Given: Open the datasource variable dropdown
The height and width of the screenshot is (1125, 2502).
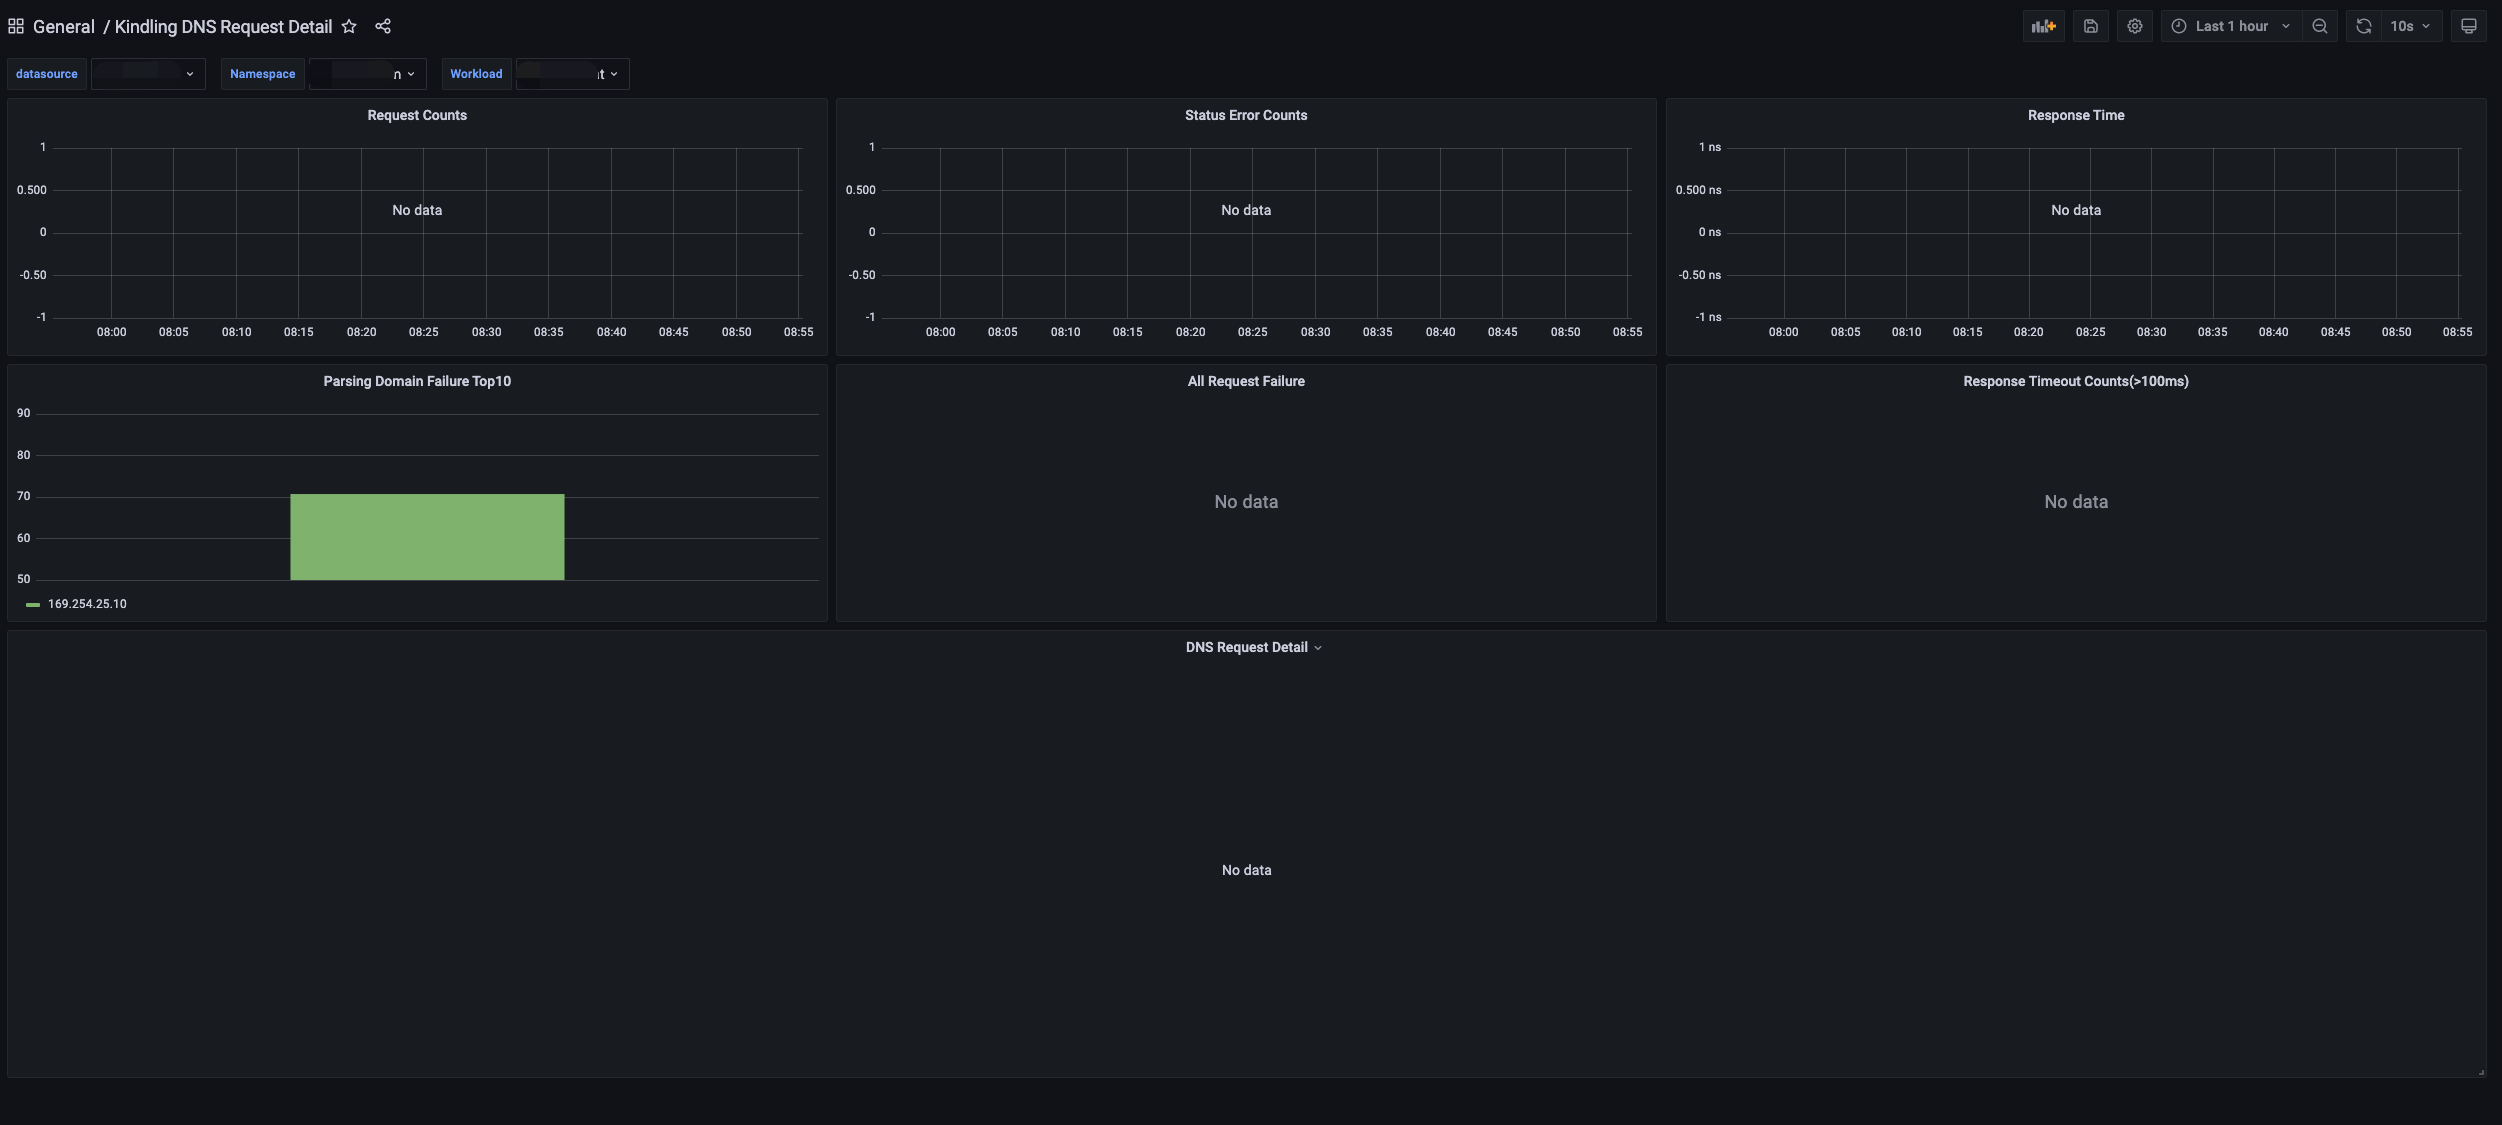Looking at the screenshot, I should pyautogui.click(x=148, y=74).
